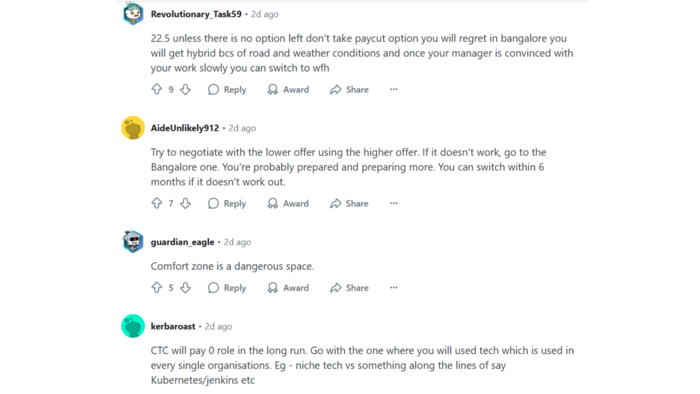Open more options on Revolutionary_Task59's comment

pos(393,89)
